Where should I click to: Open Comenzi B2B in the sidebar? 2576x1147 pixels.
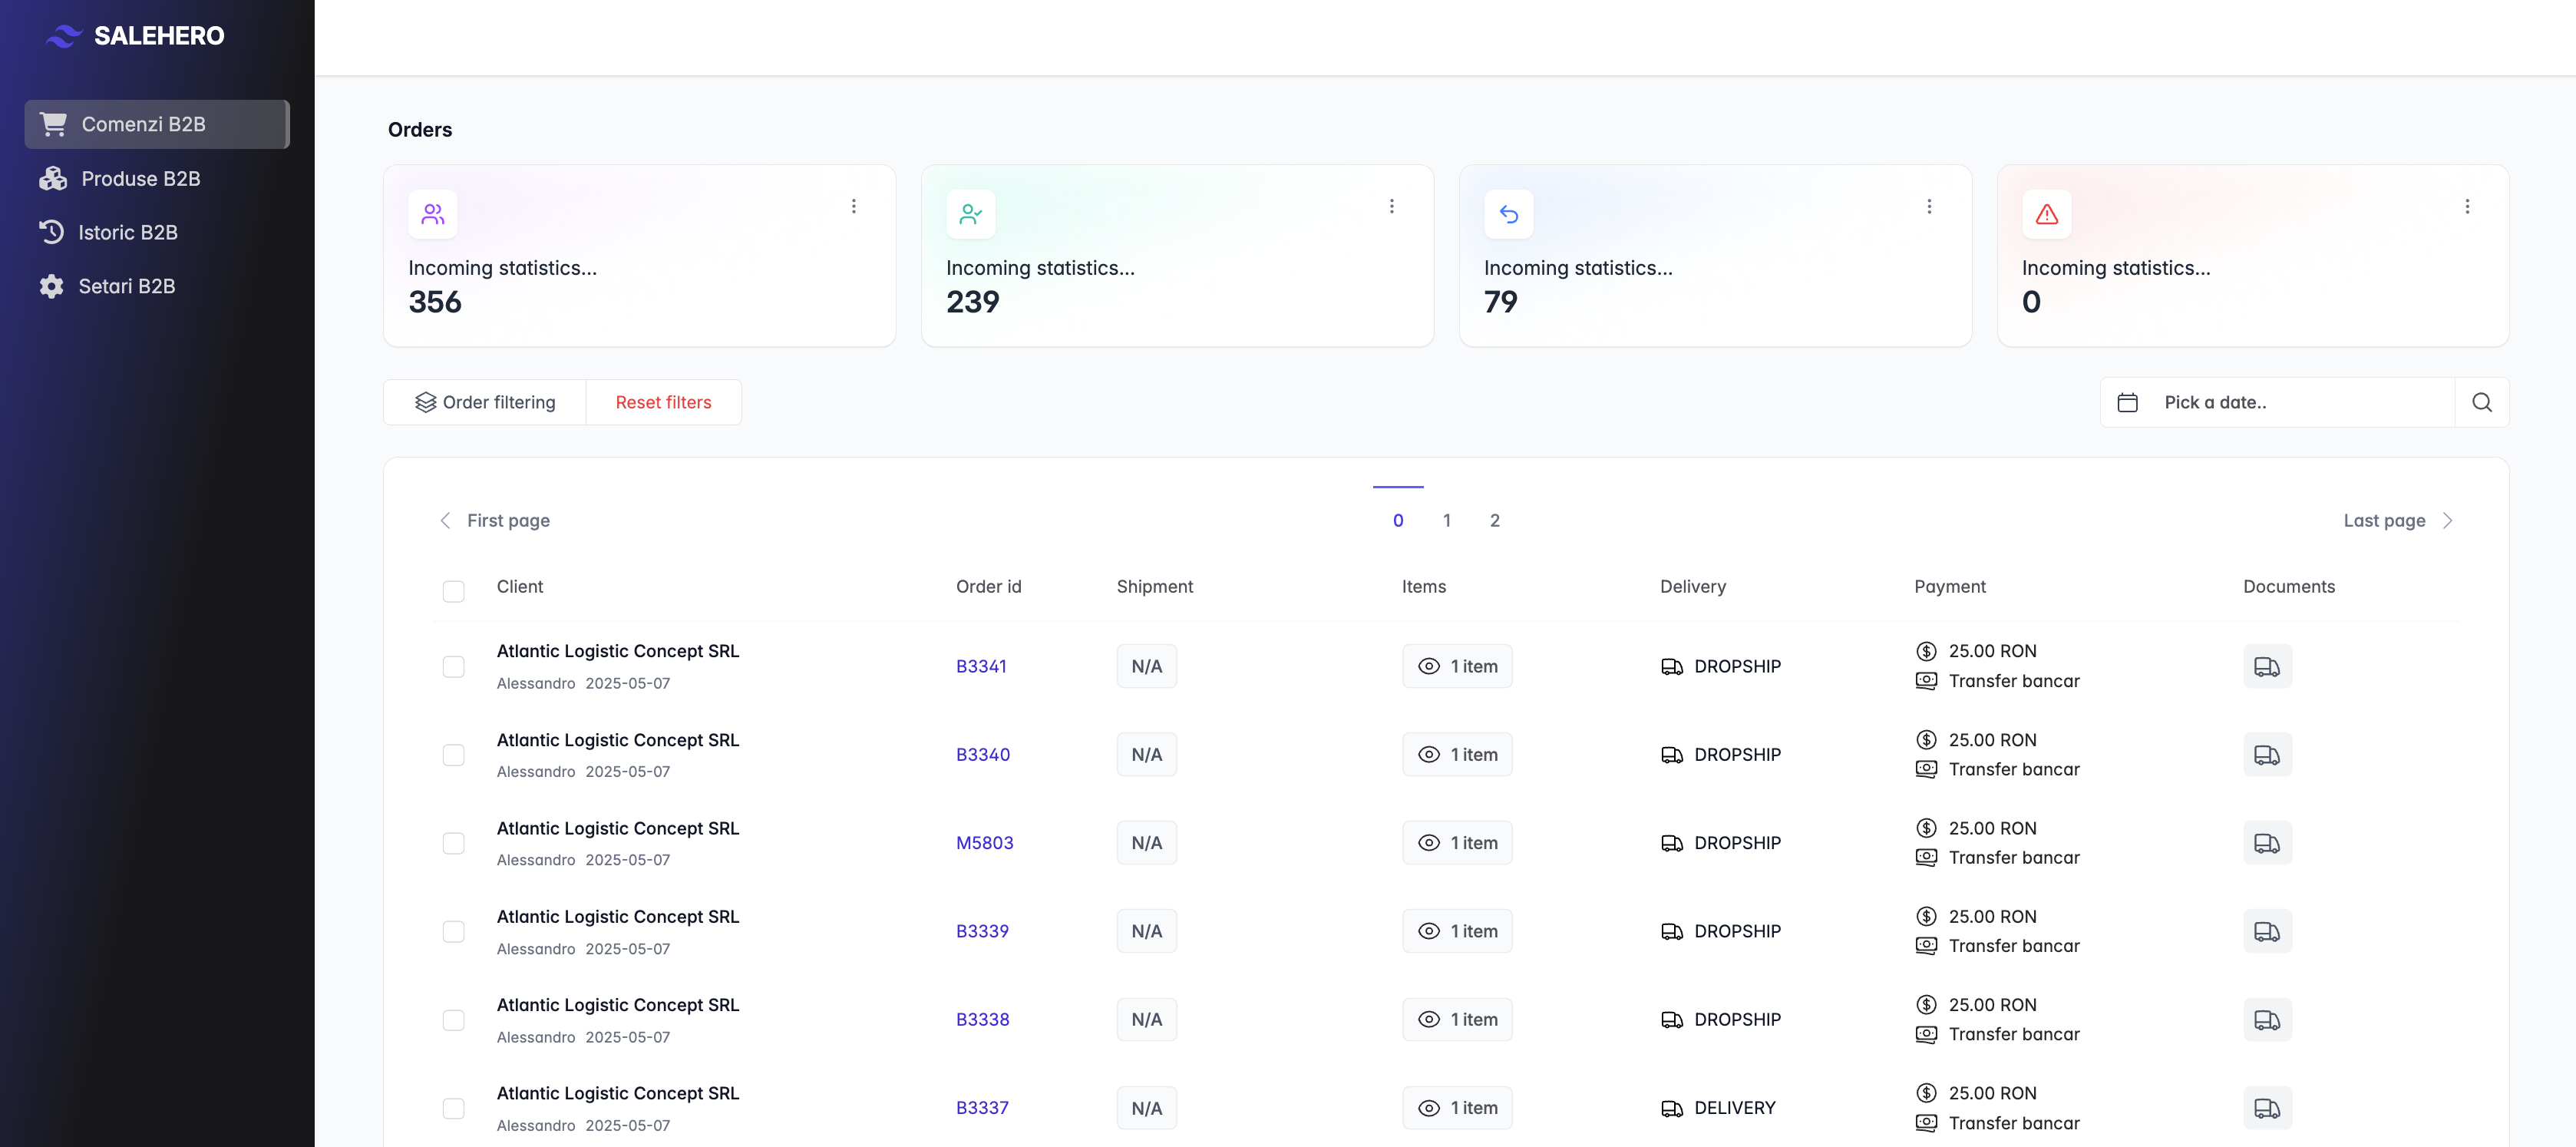[x=157, y=124]
